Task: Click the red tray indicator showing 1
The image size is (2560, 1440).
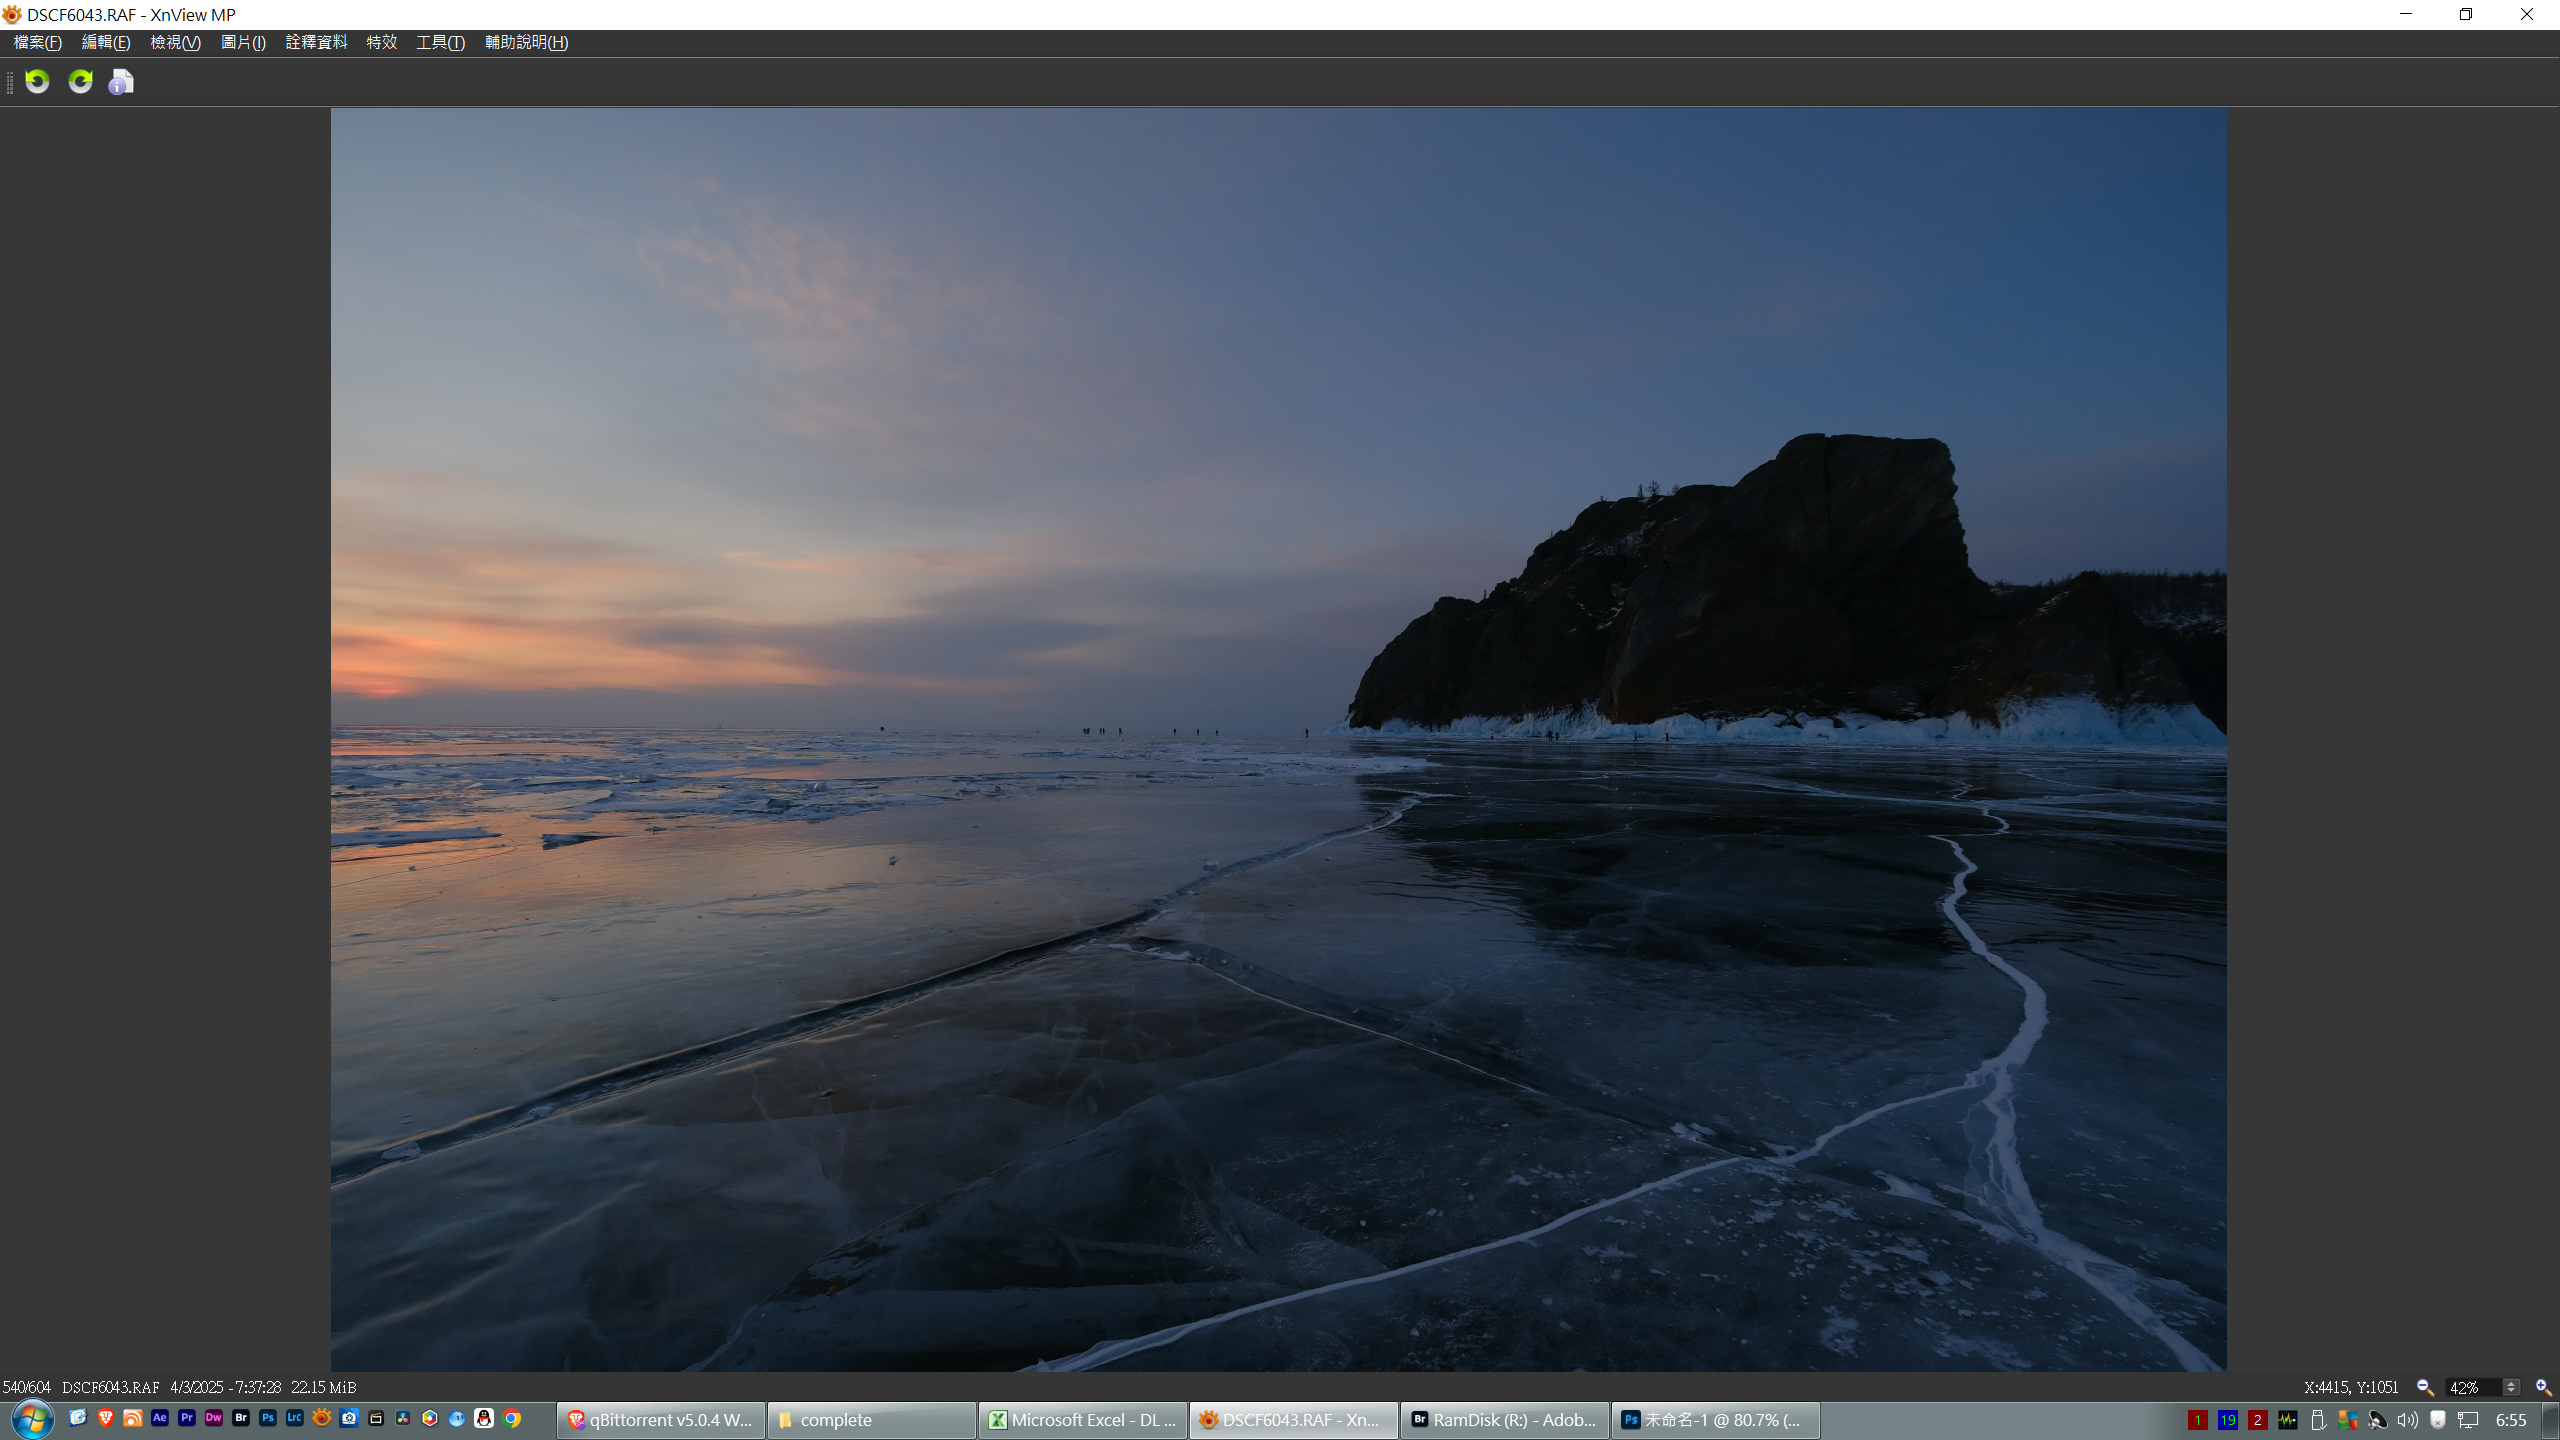Action: (2197, 1420)
